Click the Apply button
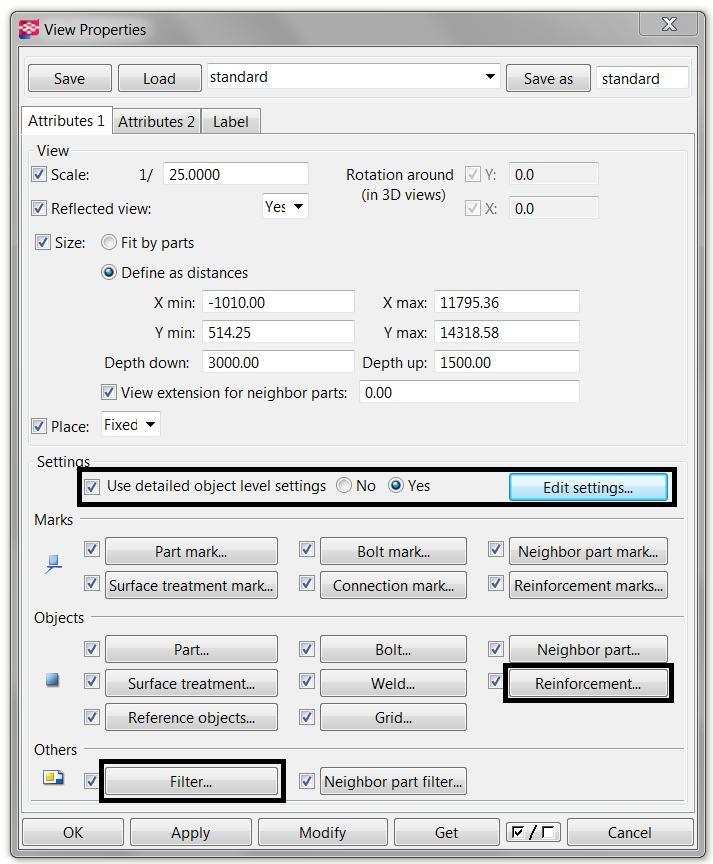 tap(191, 832)
